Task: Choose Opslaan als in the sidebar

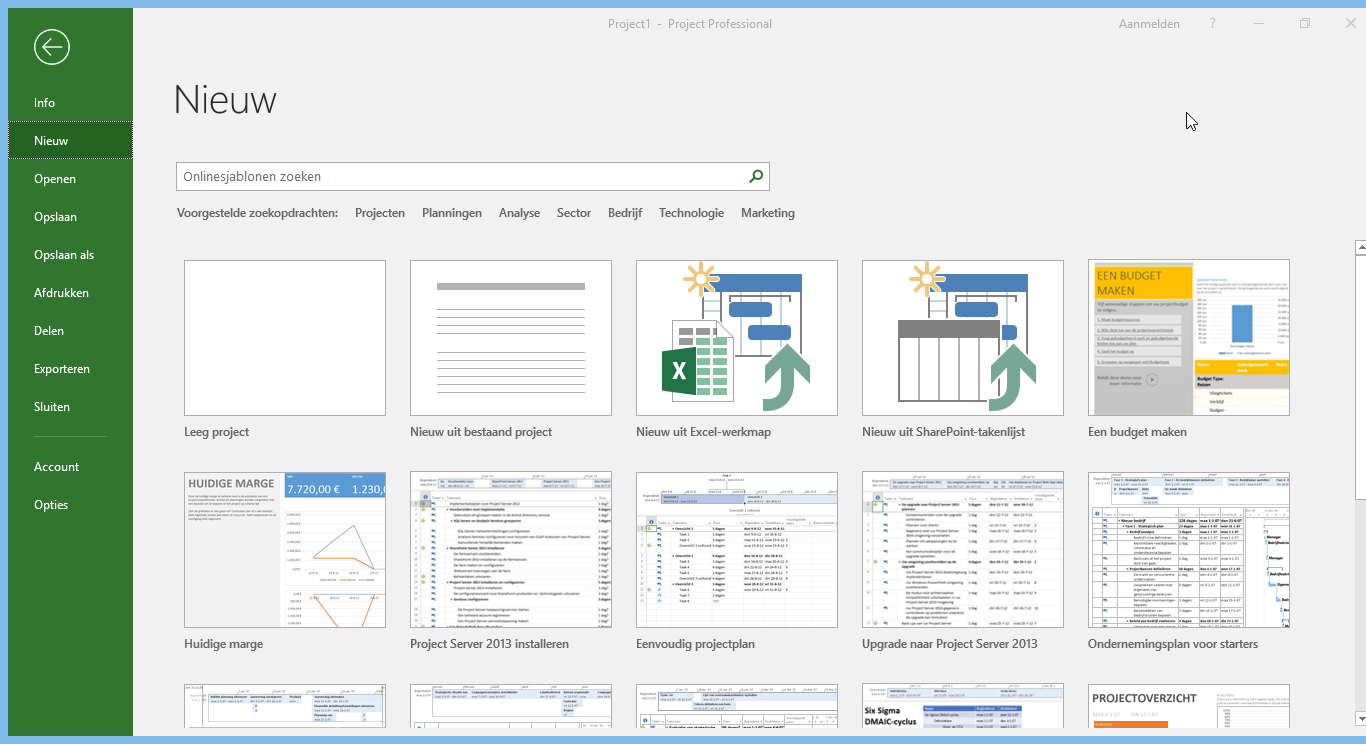Action: (70, 255)
